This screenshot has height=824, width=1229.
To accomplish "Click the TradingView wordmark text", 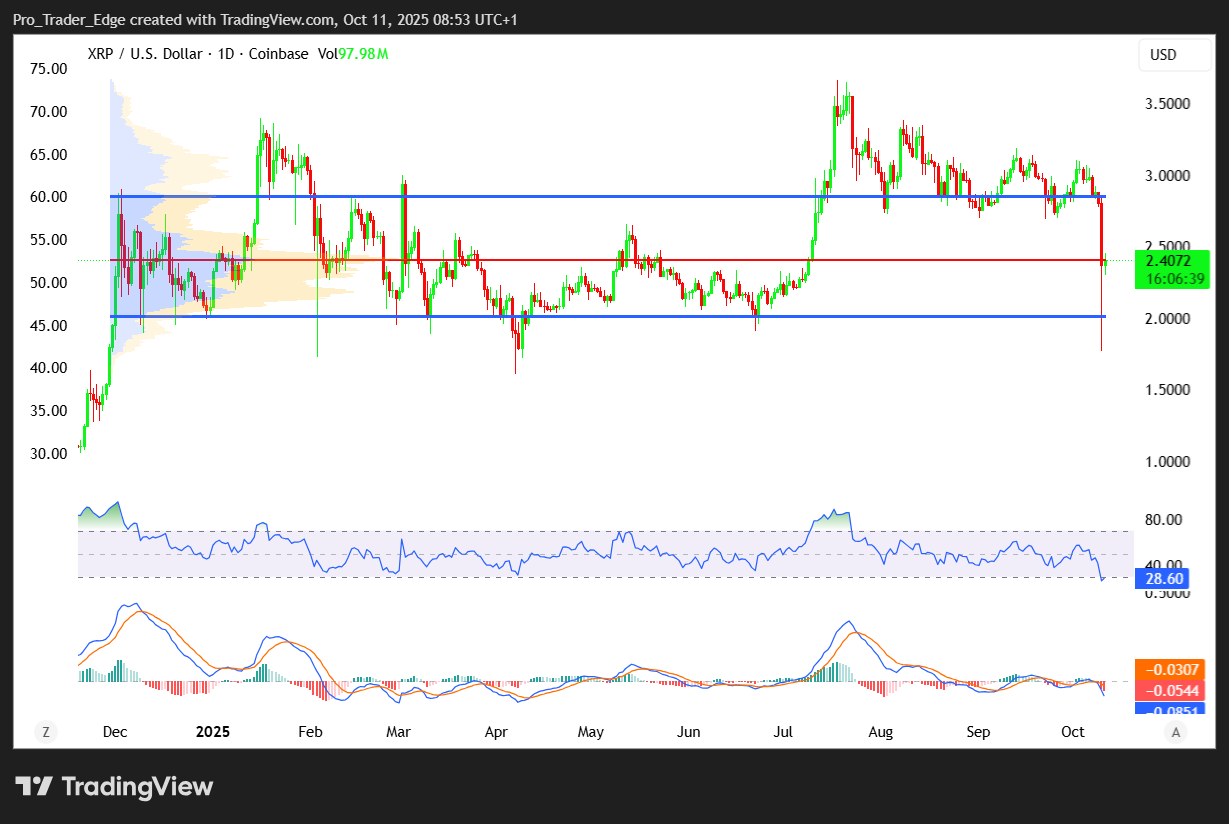I will [138, 787].
